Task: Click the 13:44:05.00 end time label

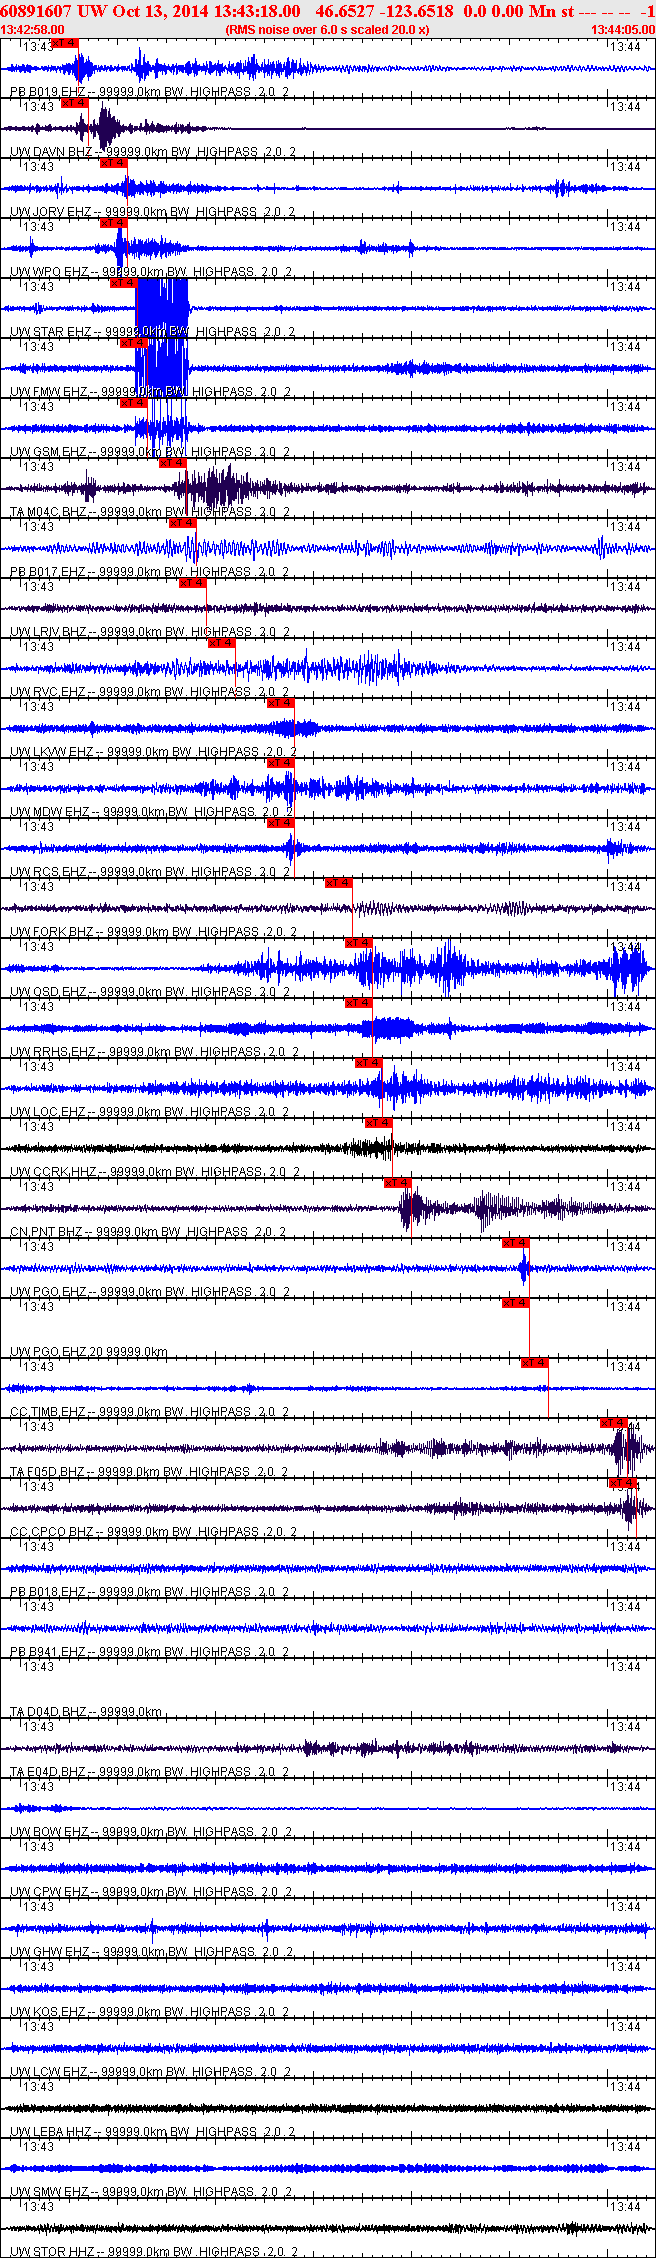Action: pos(622,29)
